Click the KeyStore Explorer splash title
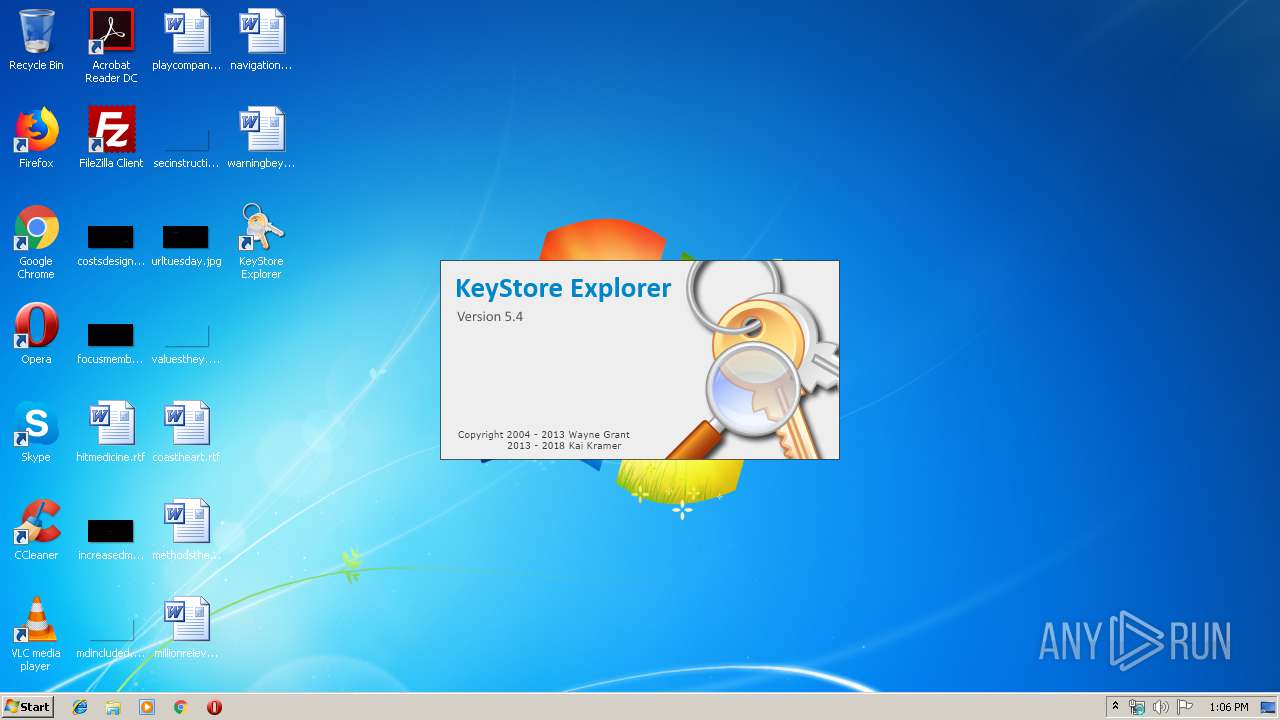This screenshot has width=1280, height=720. 563,289
